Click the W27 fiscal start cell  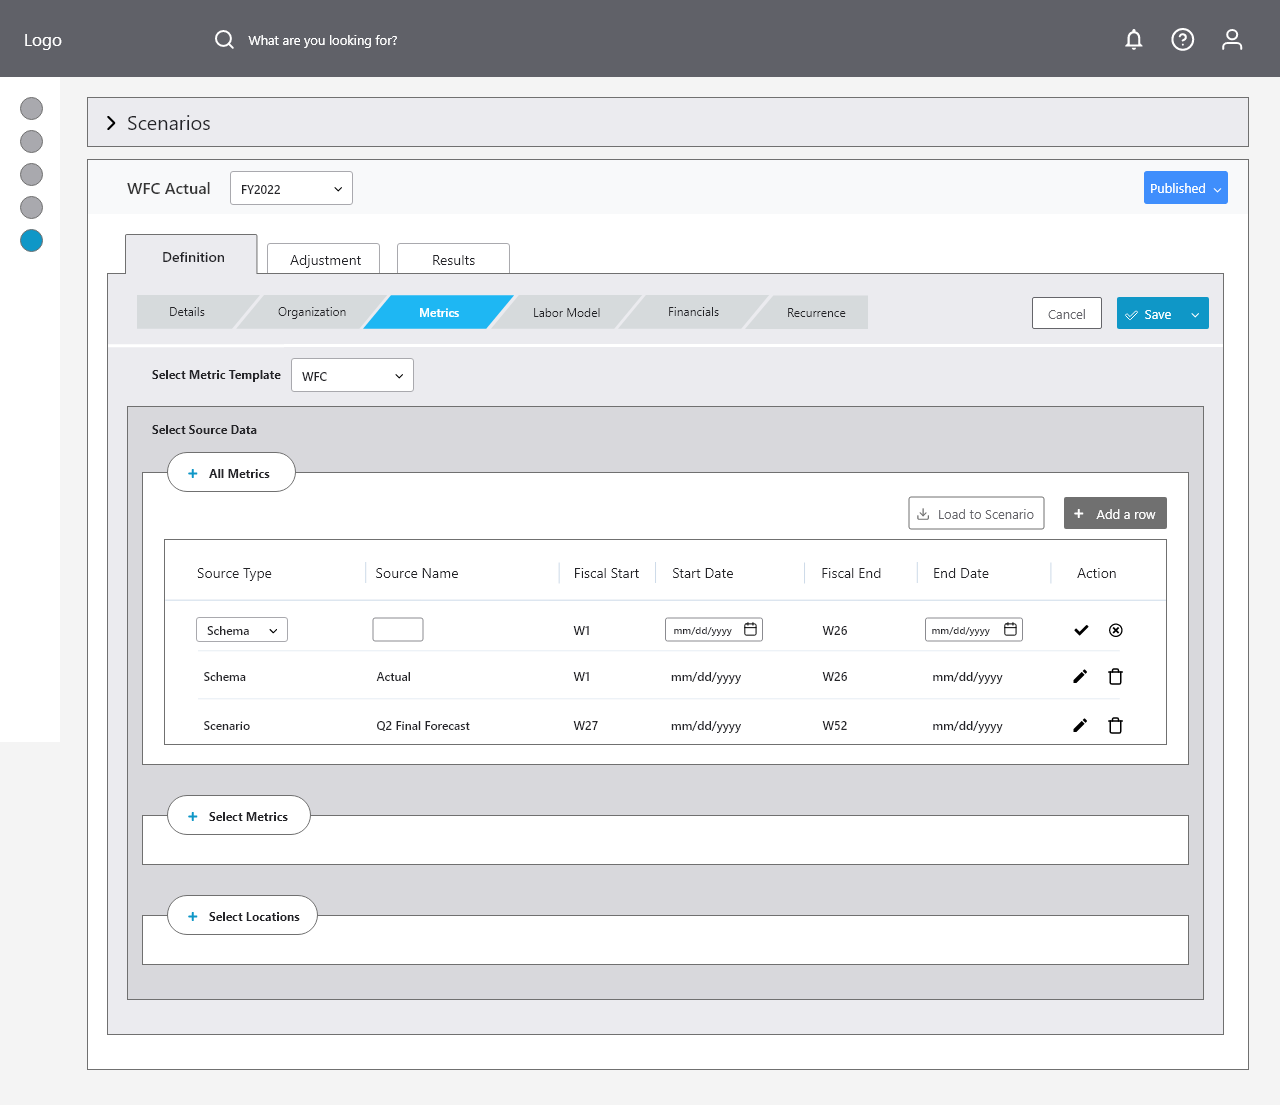point(586,726)
